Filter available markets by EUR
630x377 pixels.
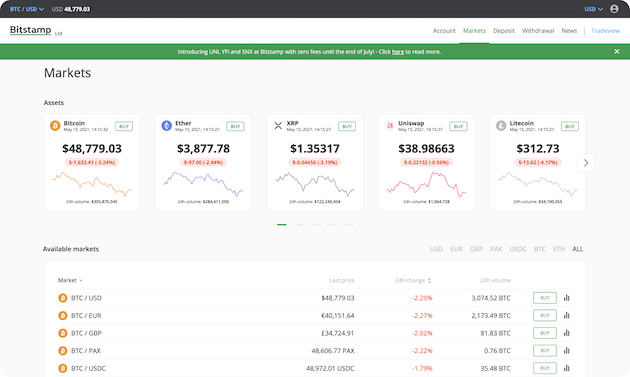[456, 249]
